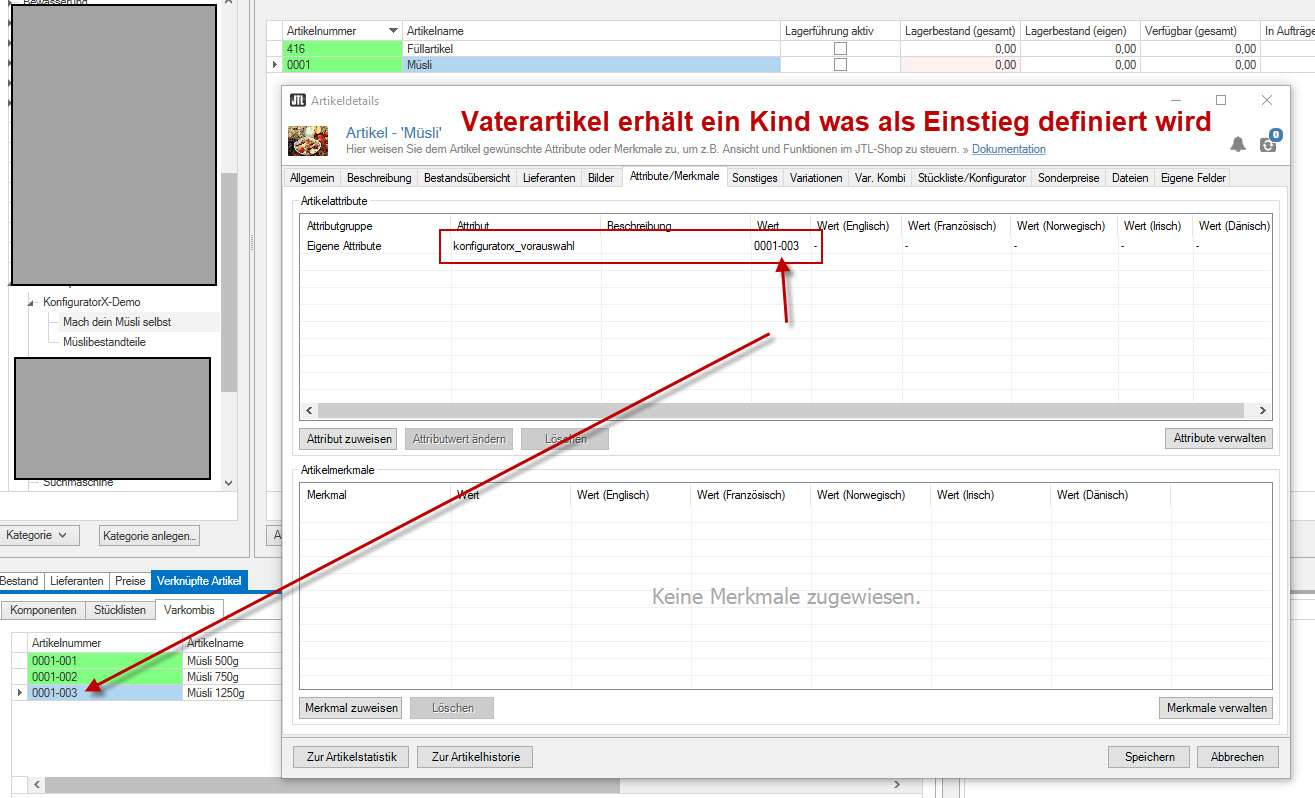Toggle Lagerführung aktiv for Füllartikel
The width and height of the screenshot is (1315, 798).
click(x=840, y=48)
